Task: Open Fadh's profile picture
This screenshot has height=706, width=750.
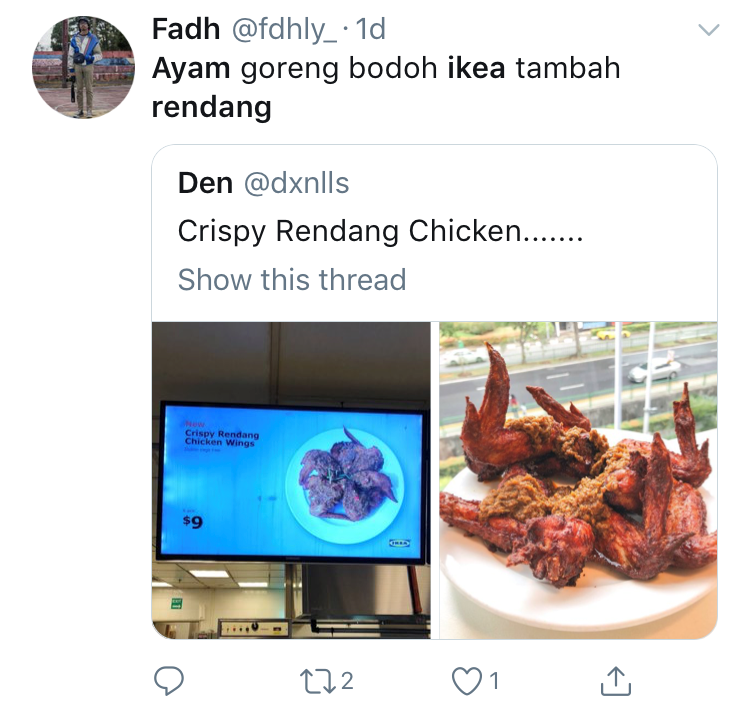Action: click(x=84, y=67)
